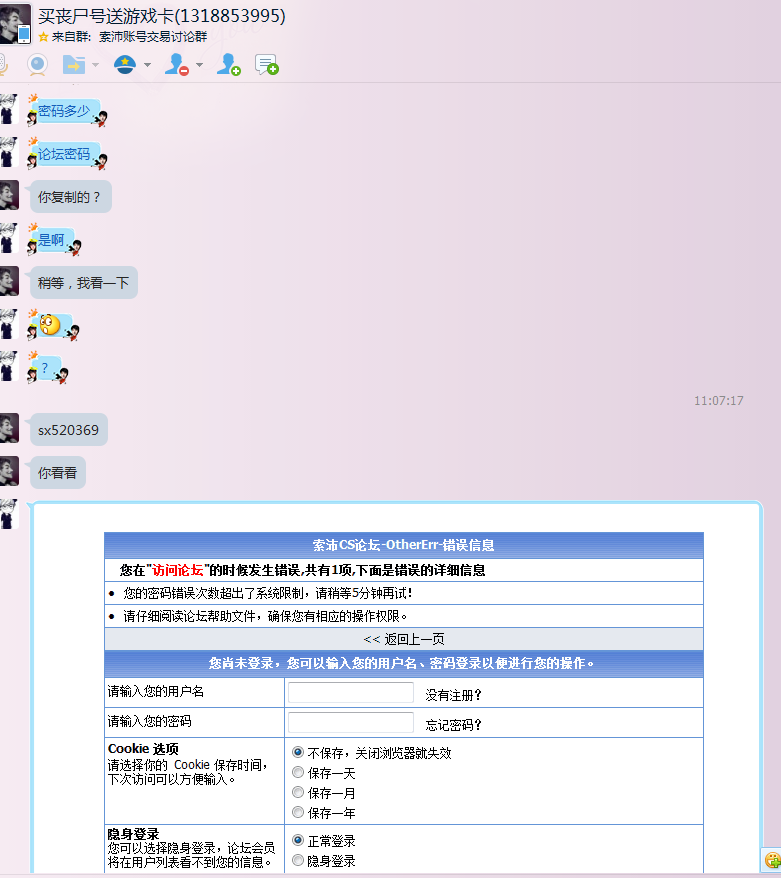Click the emoji icon at bottom right corner
This screenshot has height=878, width=781.
coord(771,859)
